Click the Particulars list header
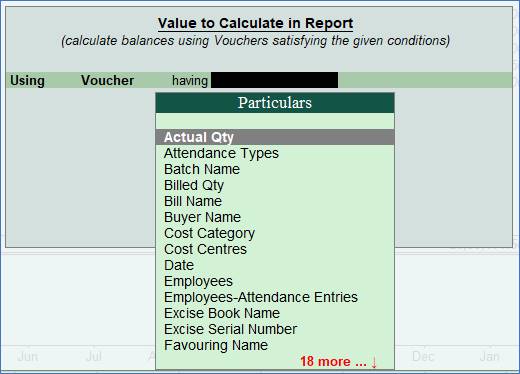 click(275, 103)
